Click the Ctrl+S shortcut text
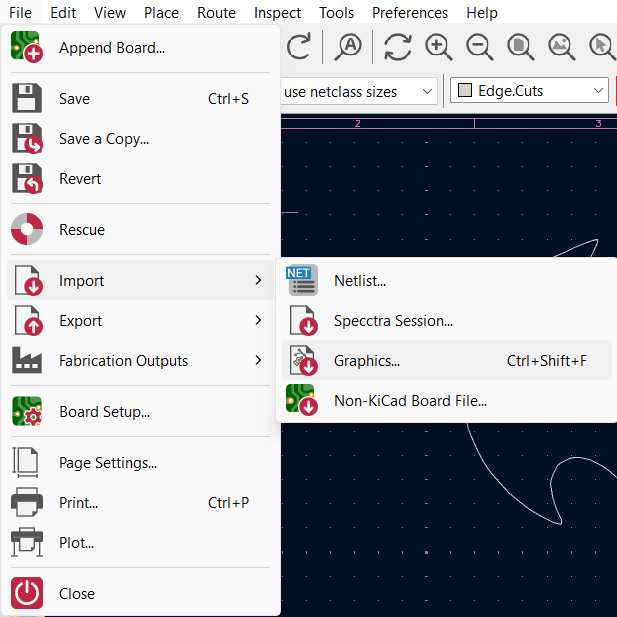617x617 pixels. tap(228, 98)
